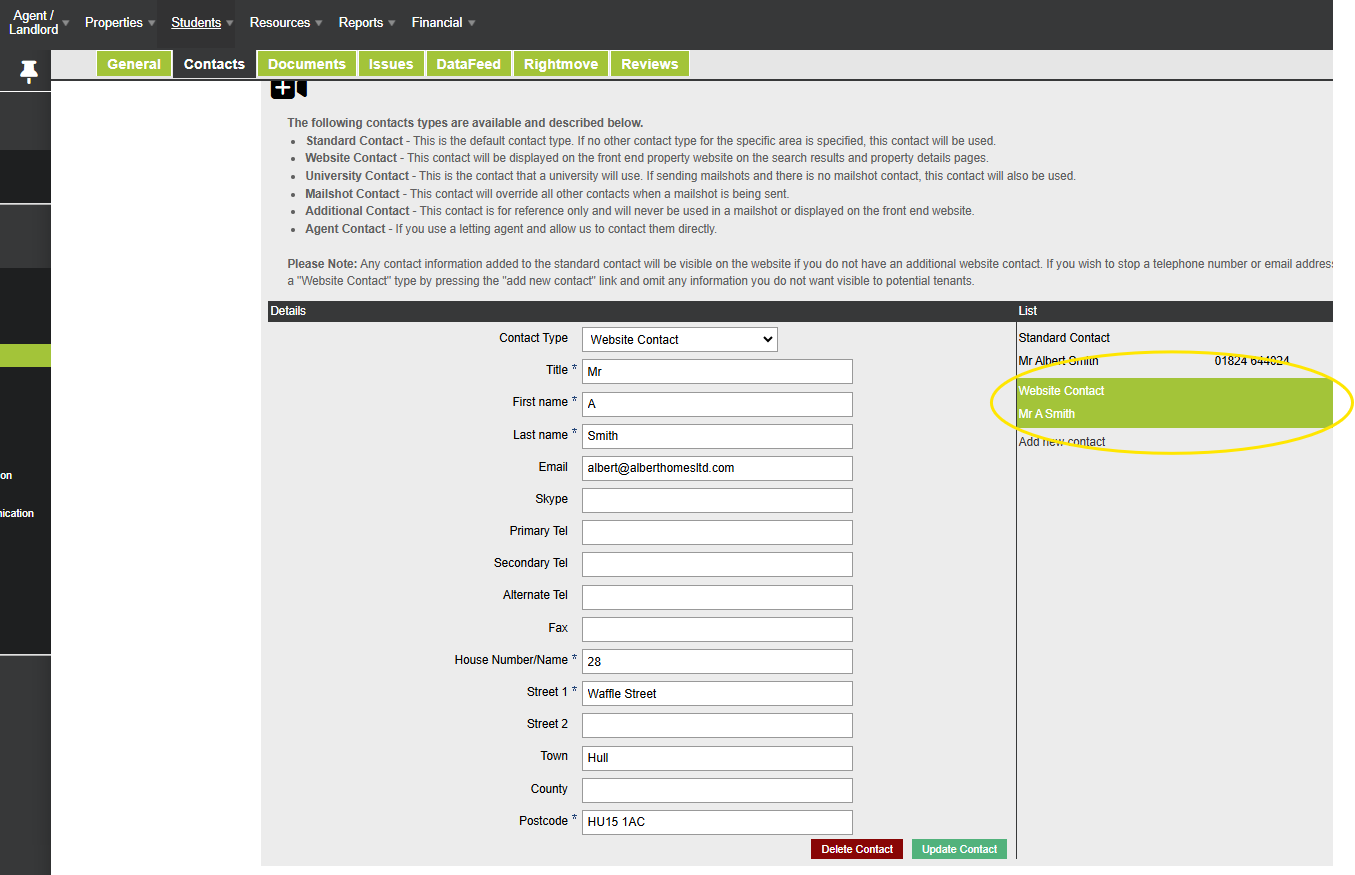1355x875 pixels.
Task: Switch to the General tab
Action: [134, 64]
